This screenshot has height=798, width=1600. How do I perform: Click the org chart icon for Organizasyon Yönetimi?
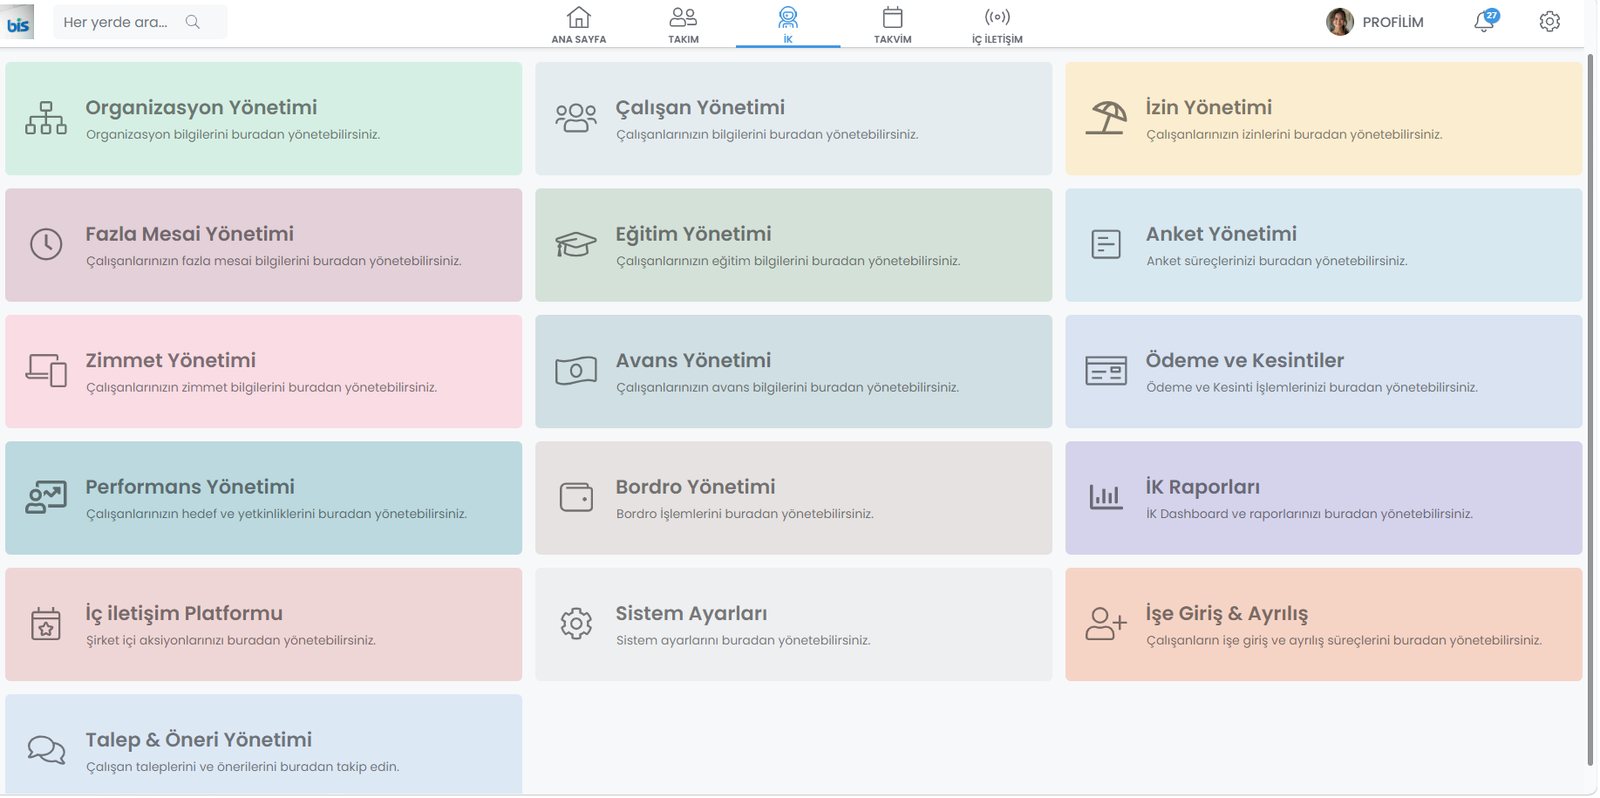pyautogui.click(x=46, y=118)
